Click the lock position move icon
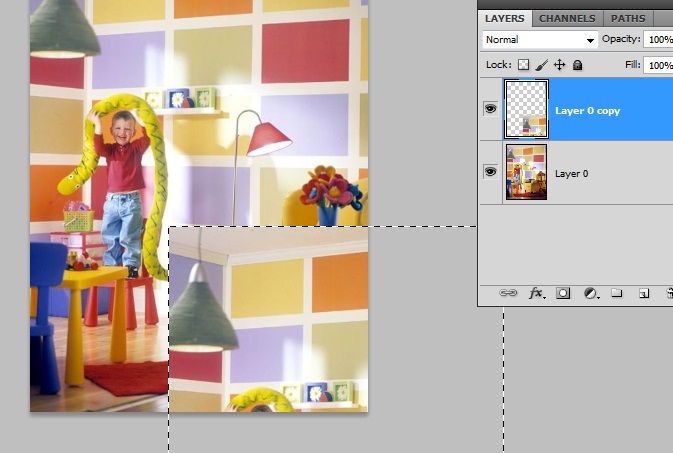 pyautogui.click(x=559, y=65)
